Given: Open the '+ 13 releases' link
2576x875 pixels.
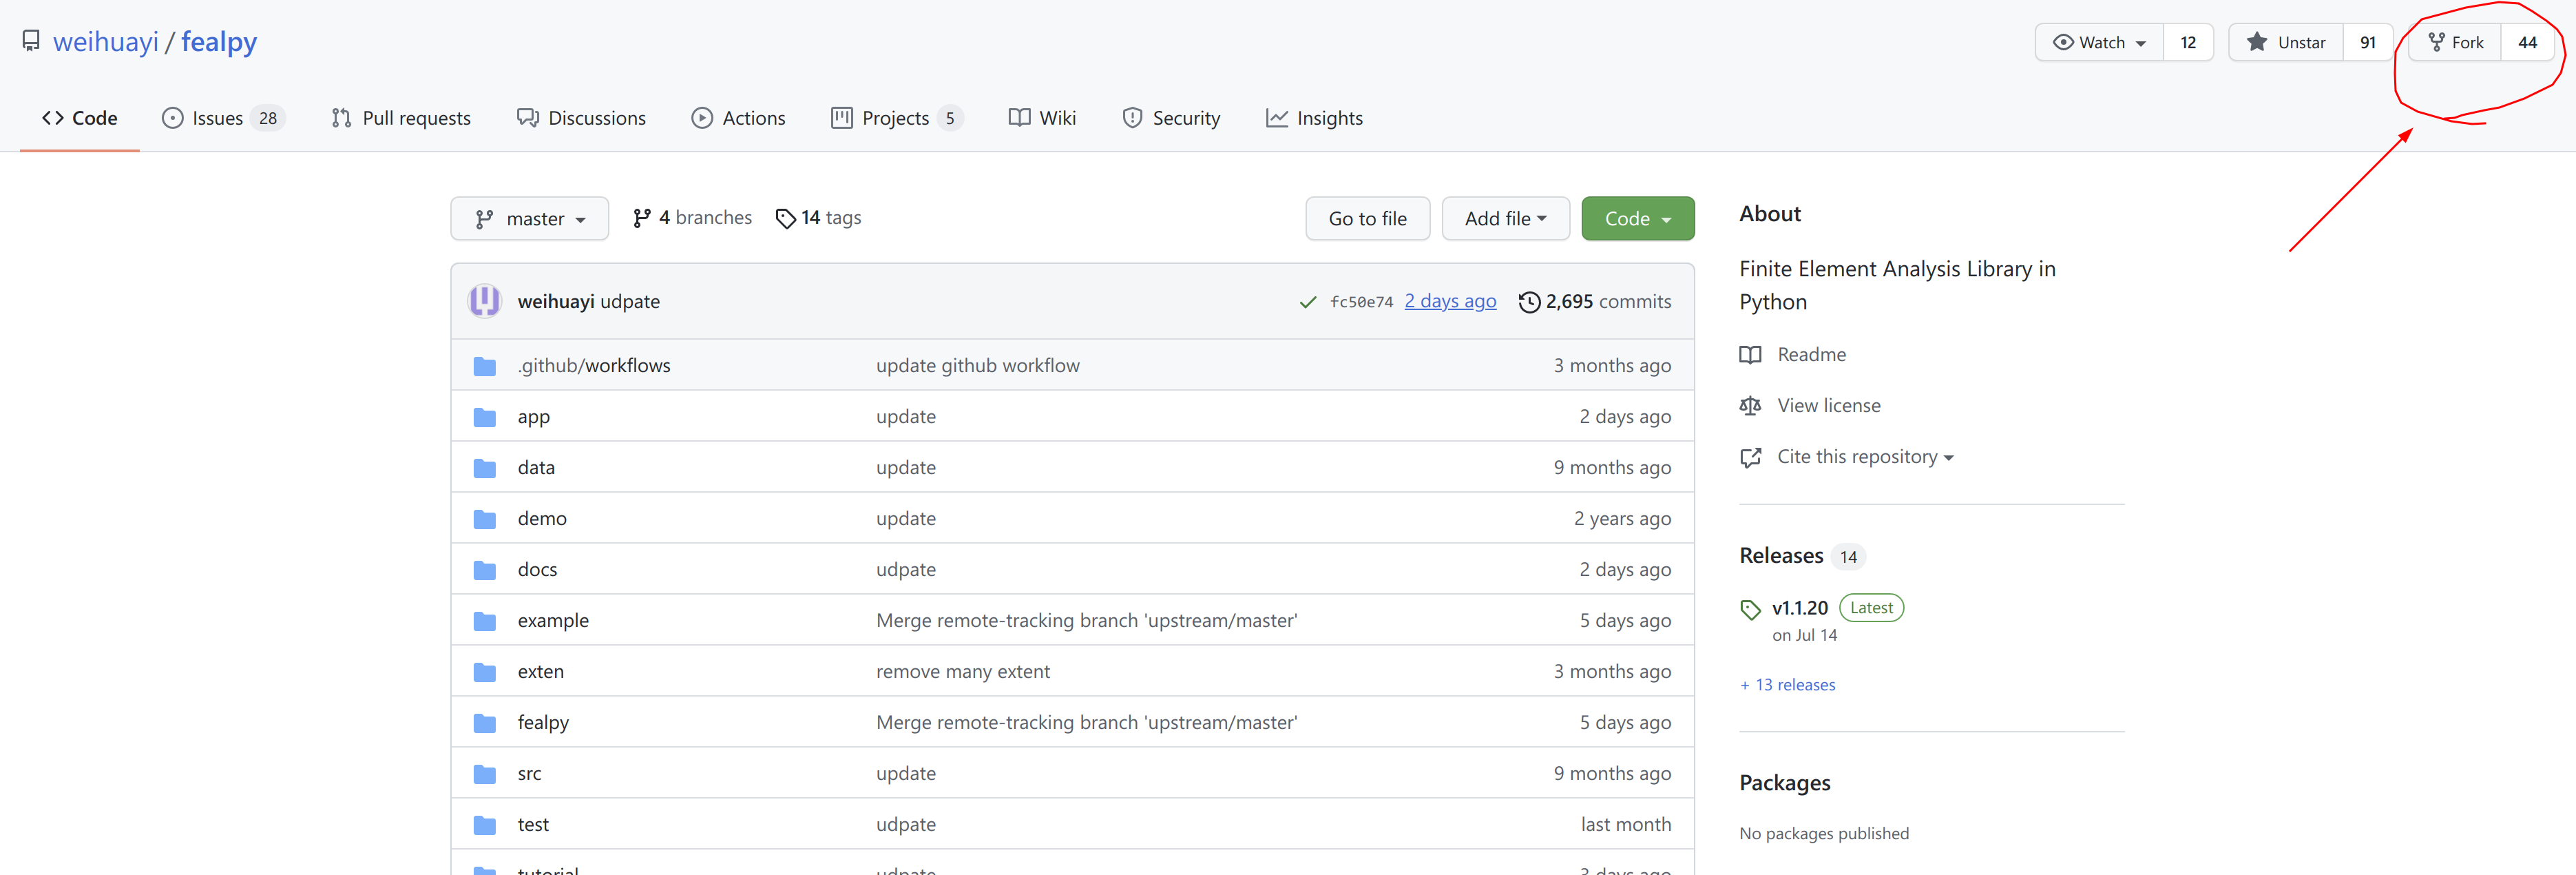Looking at the screenshot, I should [1787, 685].
